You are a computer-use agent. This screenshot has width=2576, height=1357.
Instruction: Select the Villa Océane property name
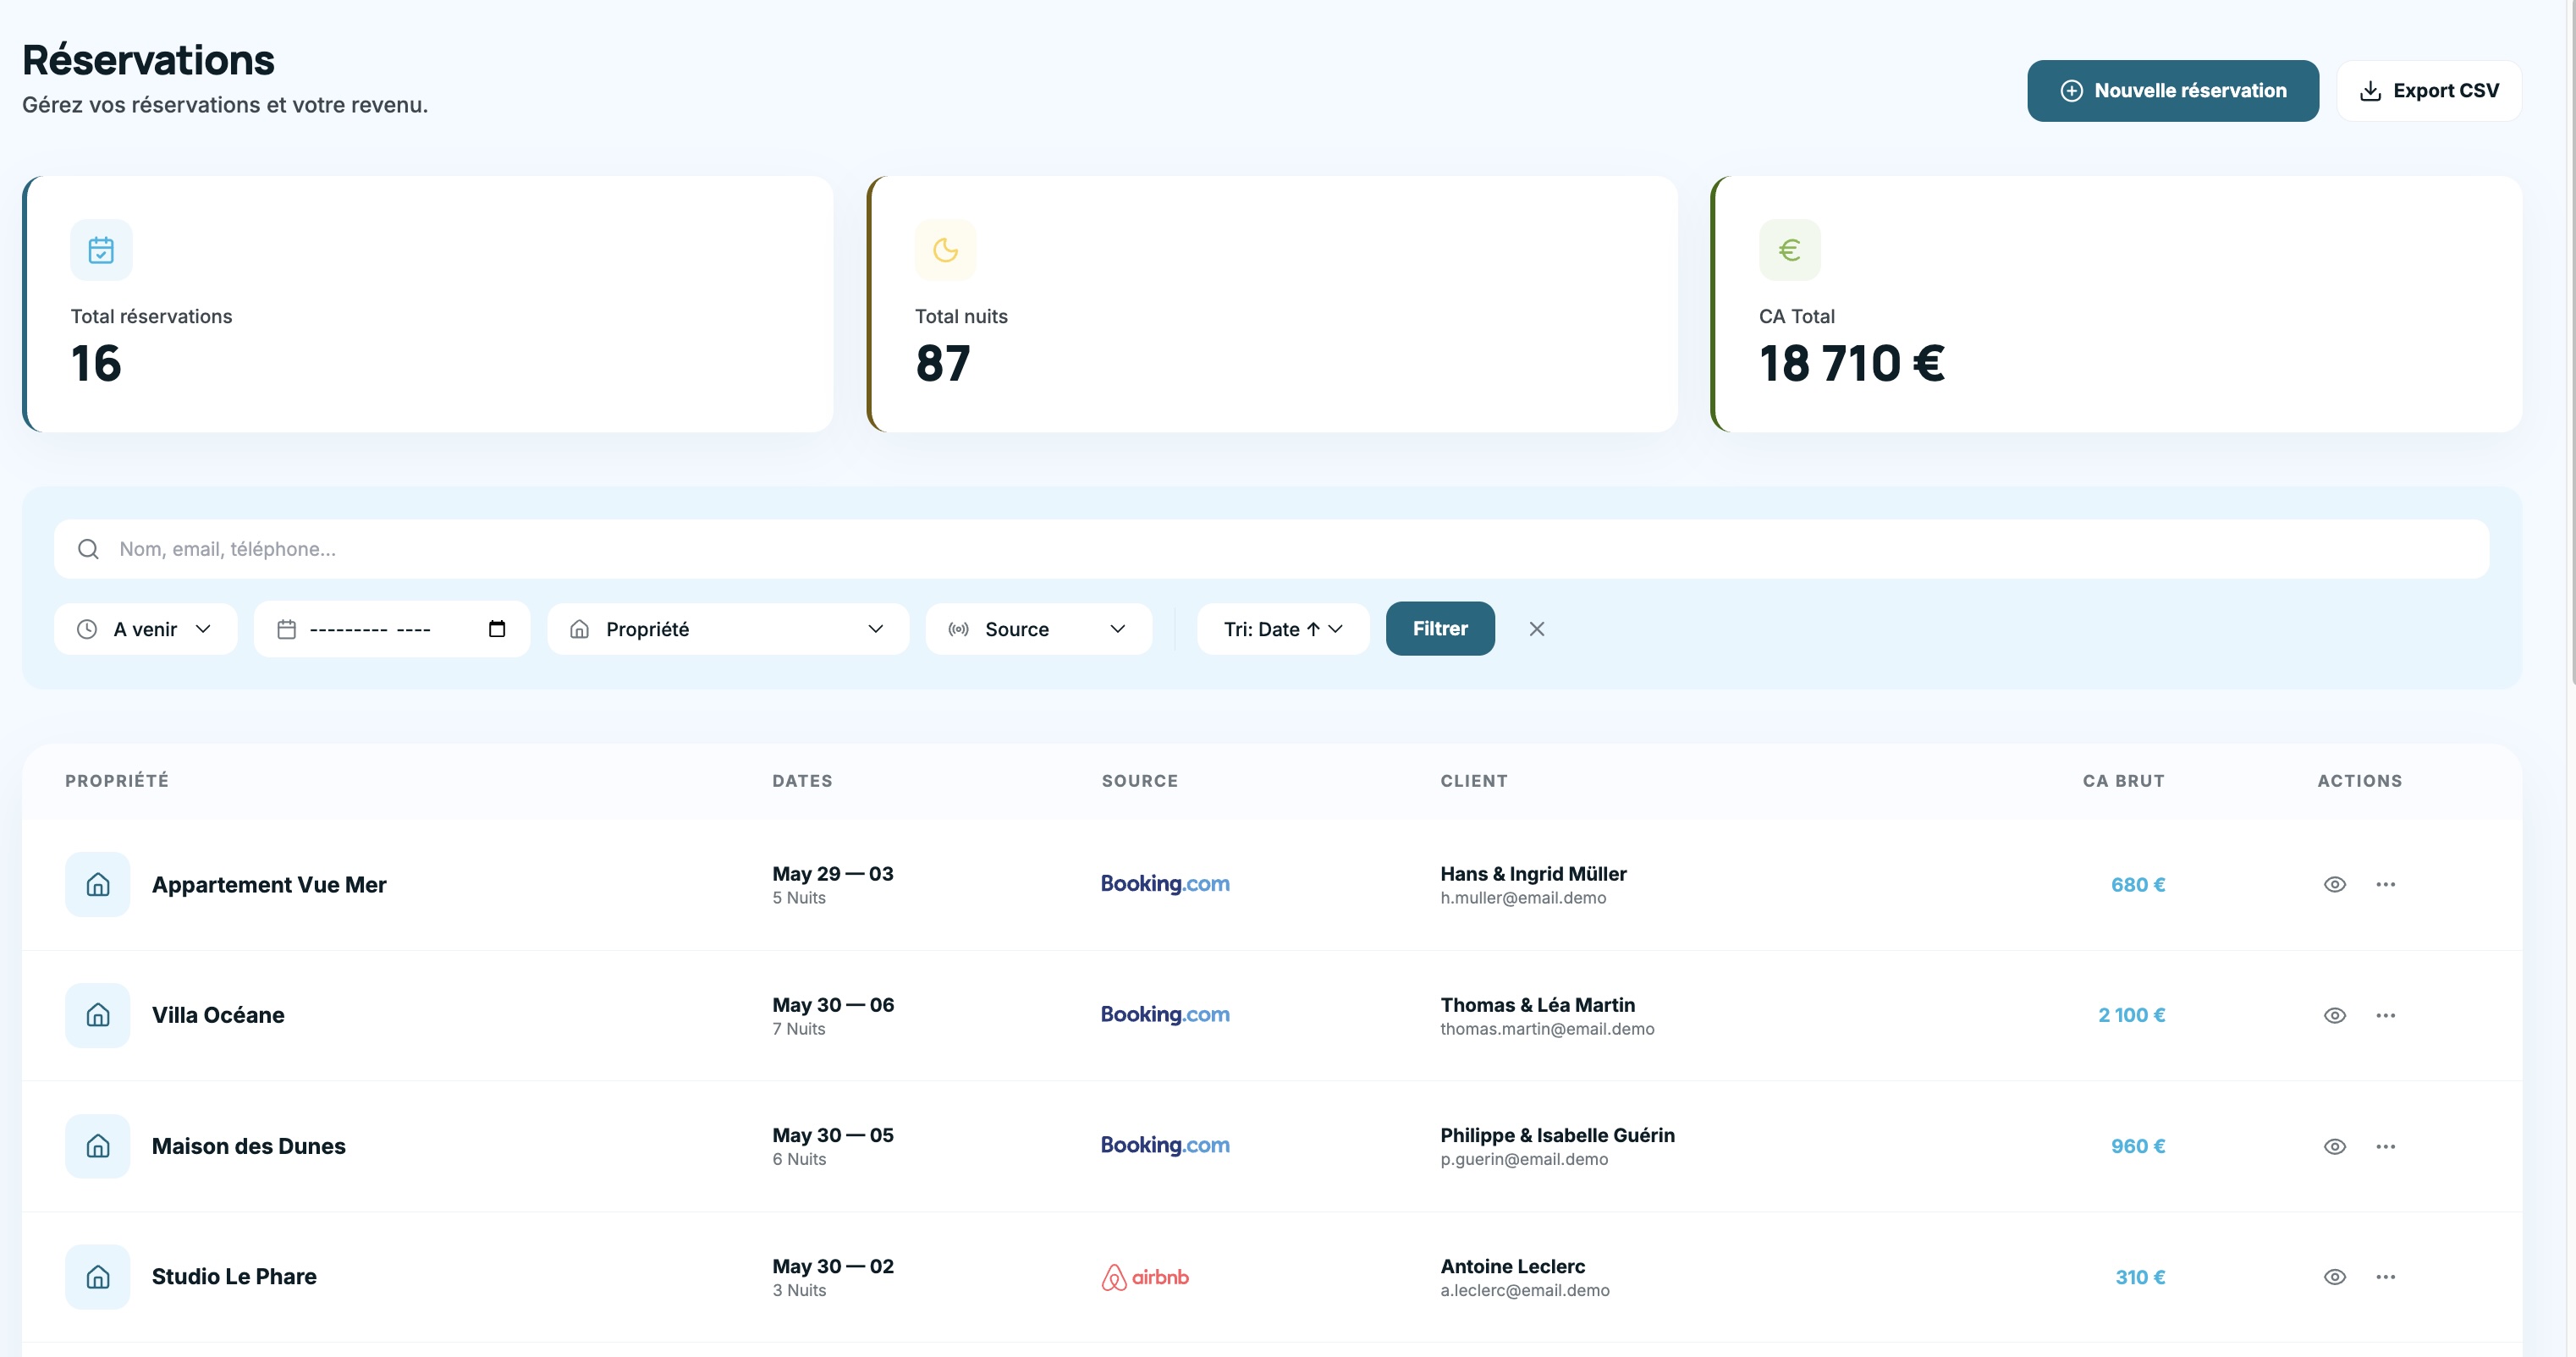tap(218, 1016)
